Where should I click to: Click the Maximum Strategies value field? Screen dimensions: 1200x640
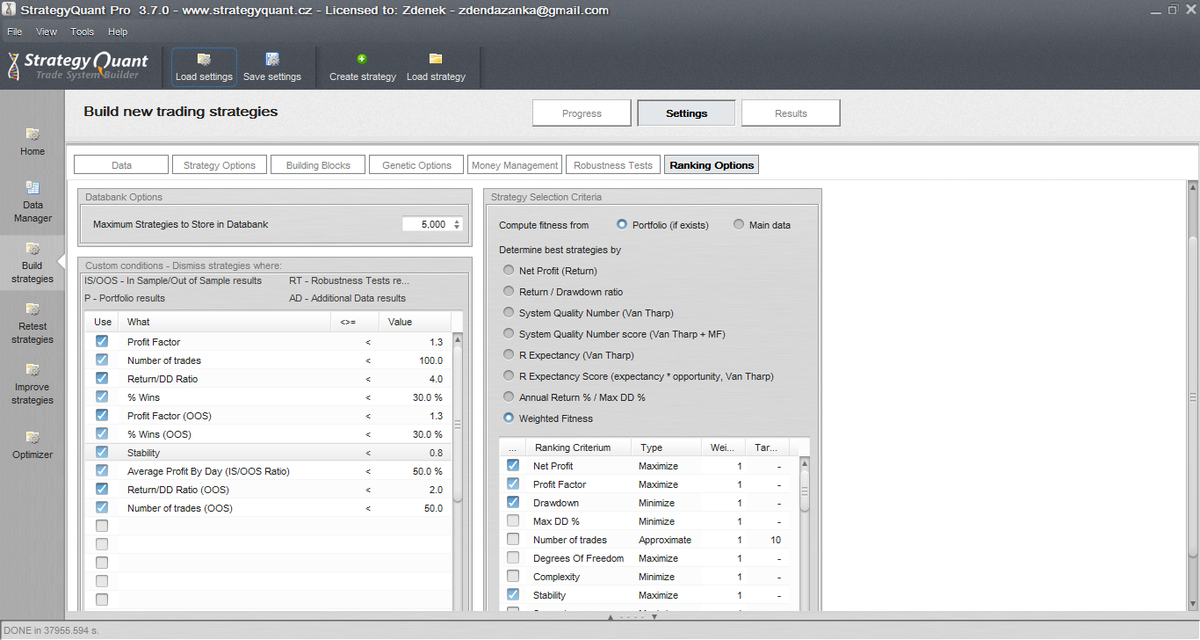[426, 224]
